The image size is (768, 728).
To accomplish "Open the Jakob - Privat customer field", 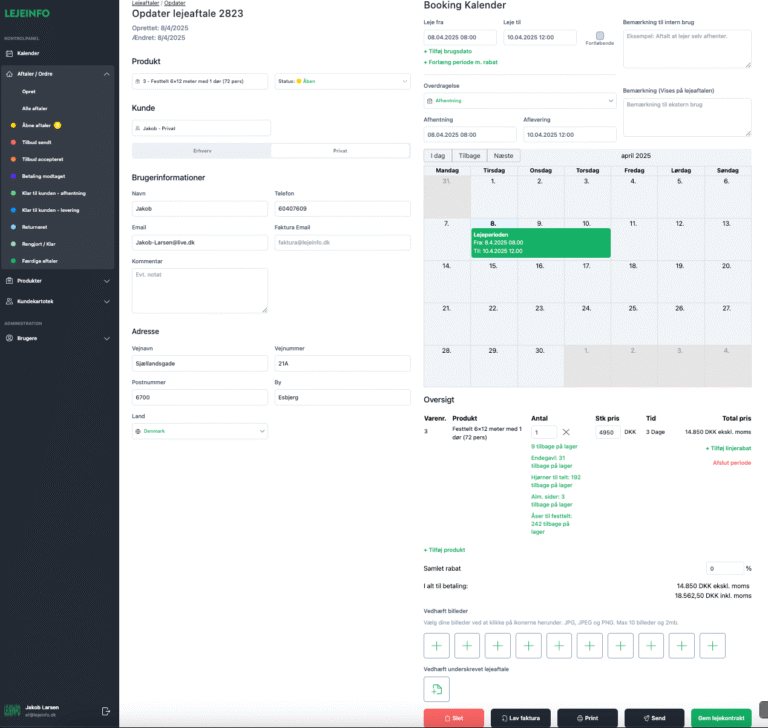I will point(201,128).
